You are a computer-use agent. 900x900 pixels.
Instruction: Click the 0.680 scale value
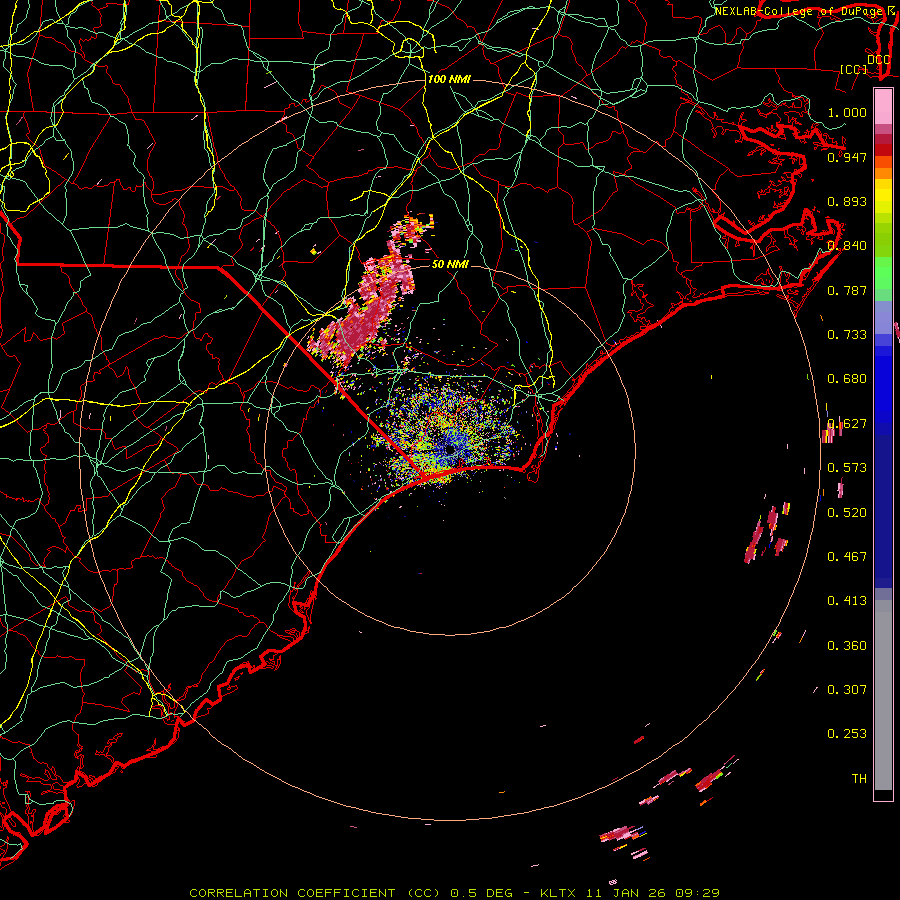click(x=847, y=379)
